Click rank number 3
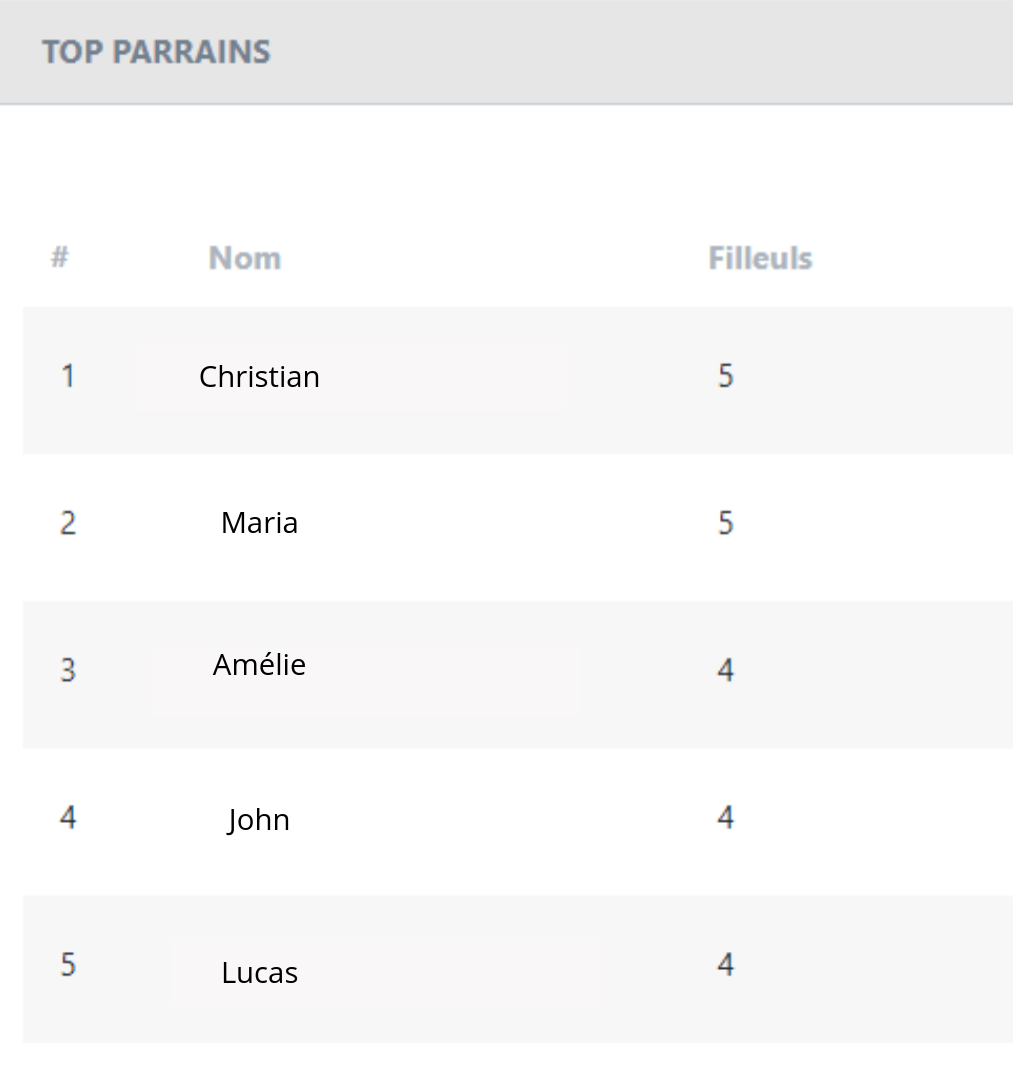 coord(67,670)
